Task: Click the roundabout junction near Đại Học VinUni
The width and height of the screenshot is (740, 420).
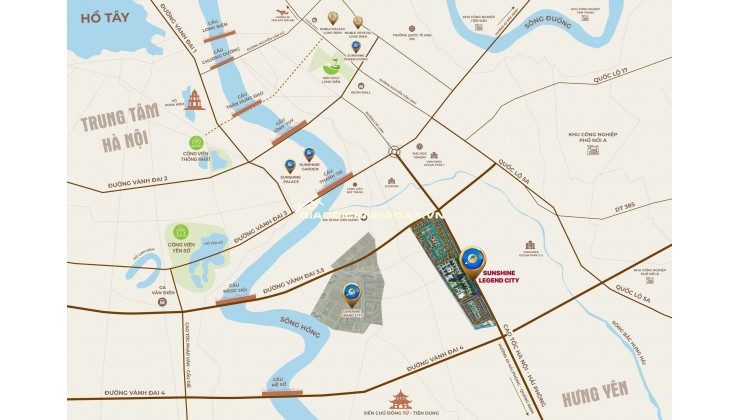Action: [x=394, y=151]
